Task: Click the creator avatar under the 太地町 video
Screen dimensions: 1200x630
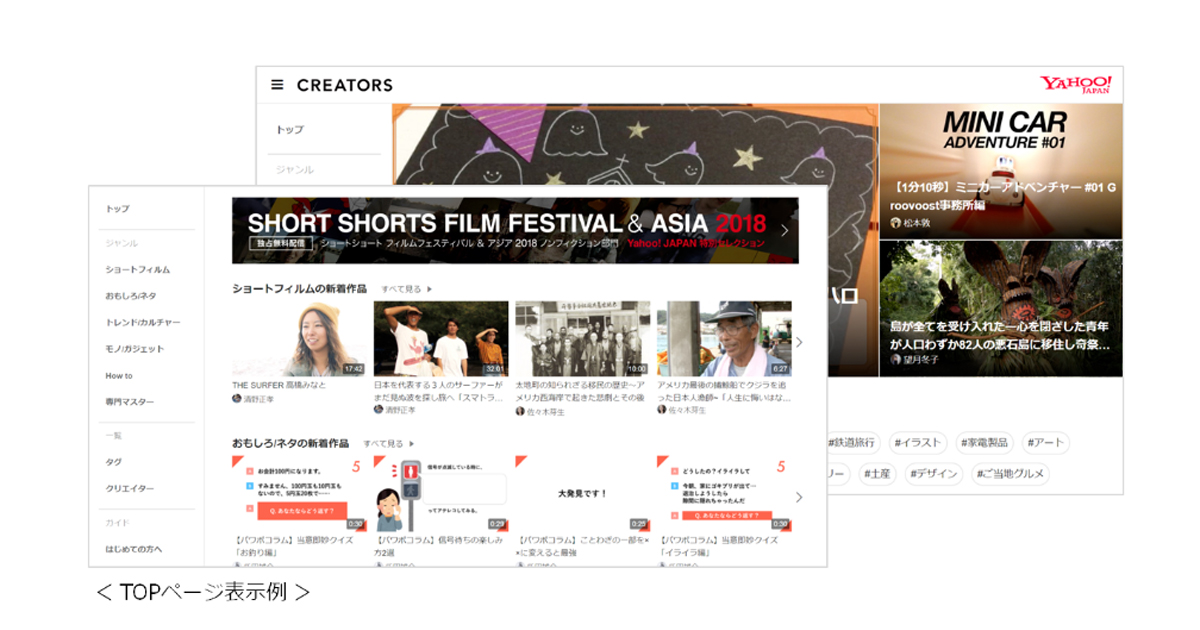Action: coord(520,410)
